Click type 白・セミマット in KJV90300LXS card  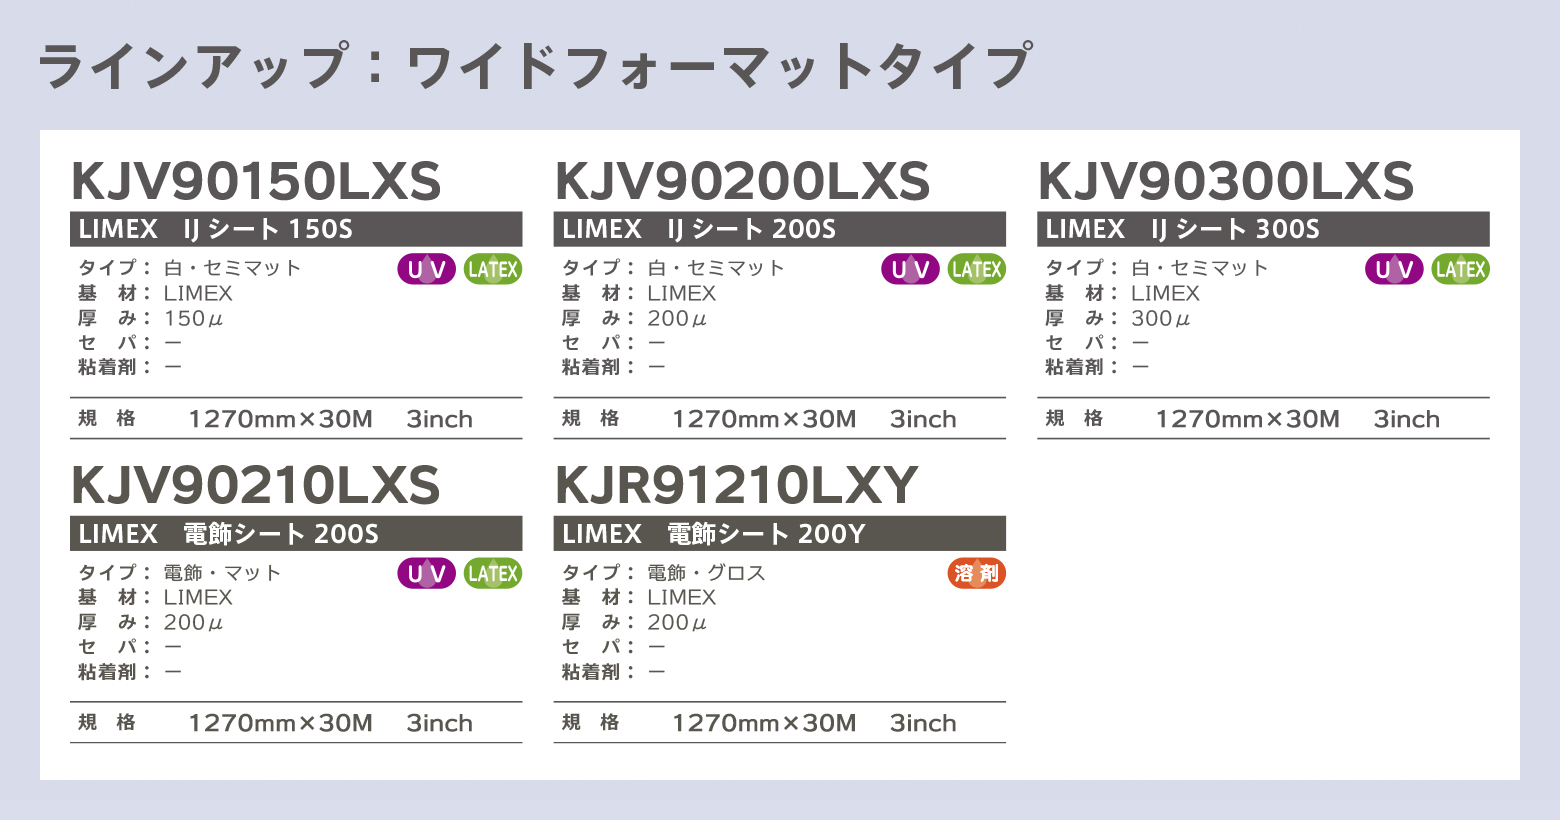pyautogui.click(x=1200, y=268)
